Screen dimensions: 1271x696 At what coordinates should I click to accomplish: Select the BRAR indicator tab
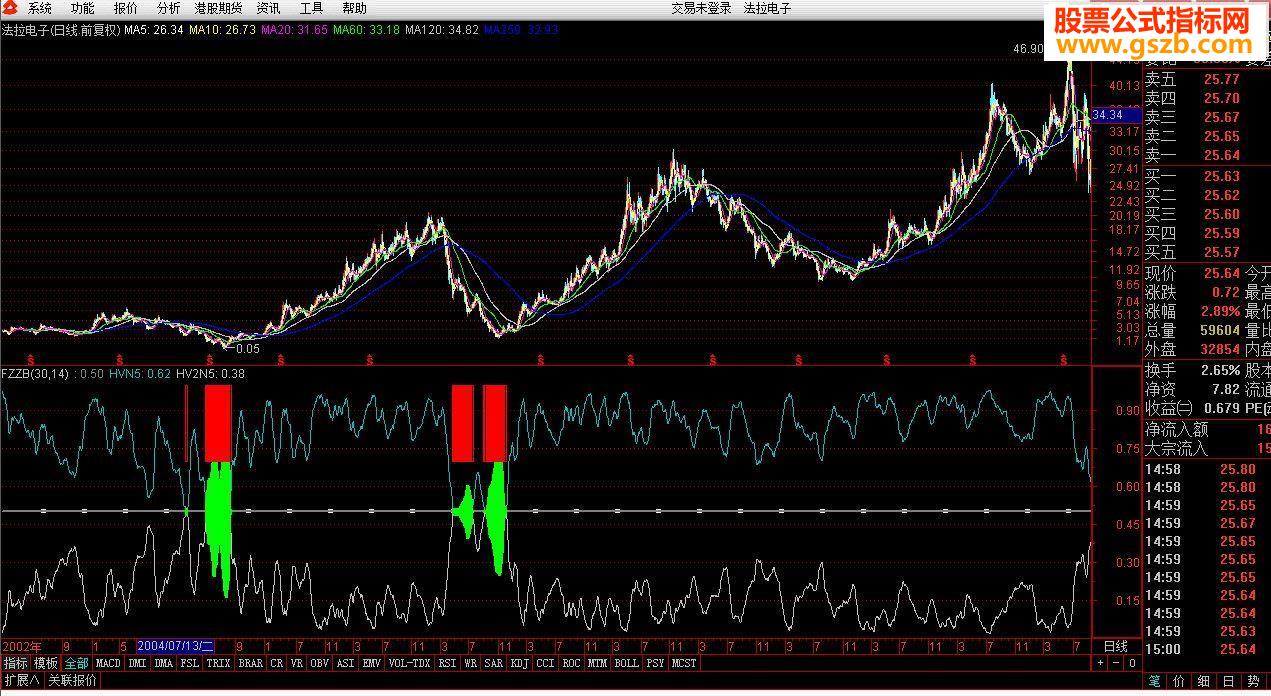pos(251,663)
